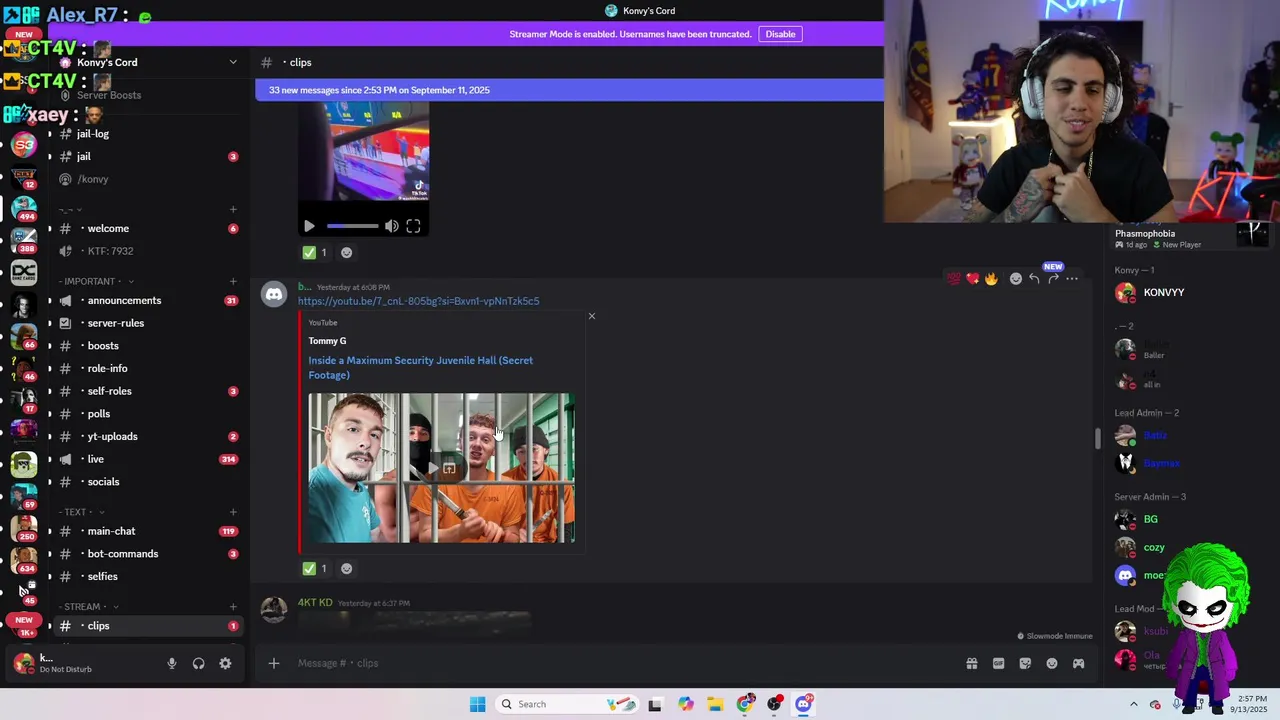Expand the Konvy's Cord server dropdown
Screen dimensions: 1280x720
pyautogui.click(x=233, y=62)
